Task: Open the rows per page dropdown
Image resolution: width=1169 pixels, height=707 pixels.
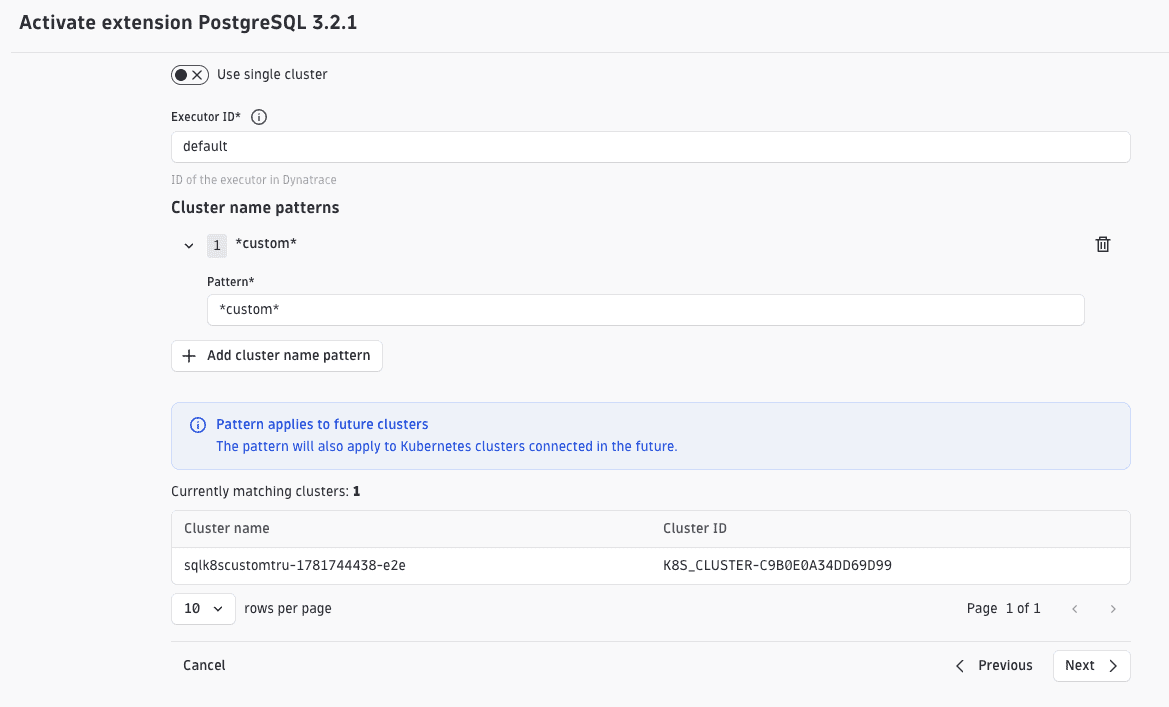Action: click(203, 609)
